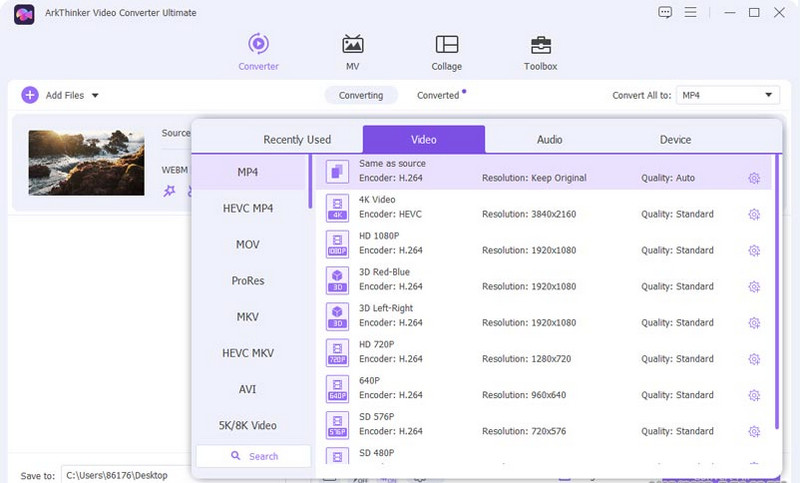This screenshot has height=483, width=800.
Task: Click the 3D Left-Right preset icon
Action: pos(337,316)
